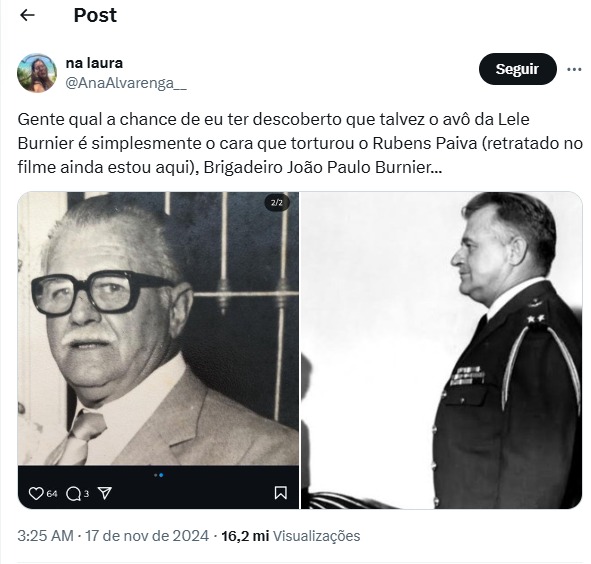This screenshot has height=564, width=591.
Task: Click the na laura display name
Action: point(94,63)
